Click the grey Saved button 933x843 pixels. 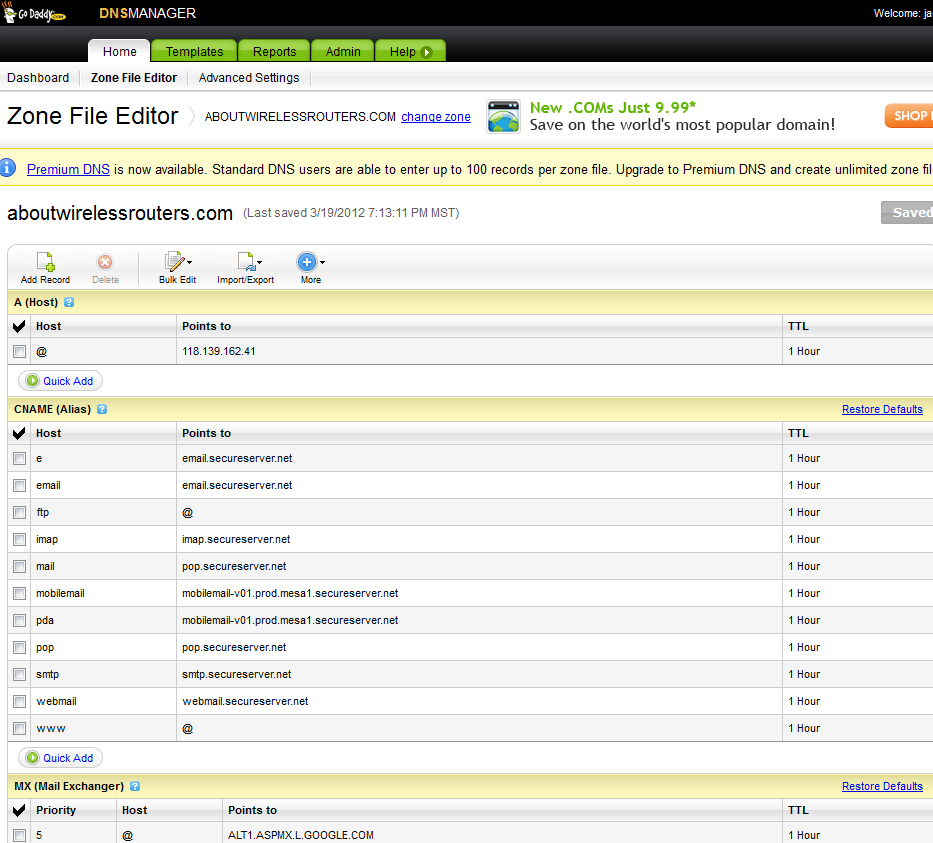tap(907, 212)
